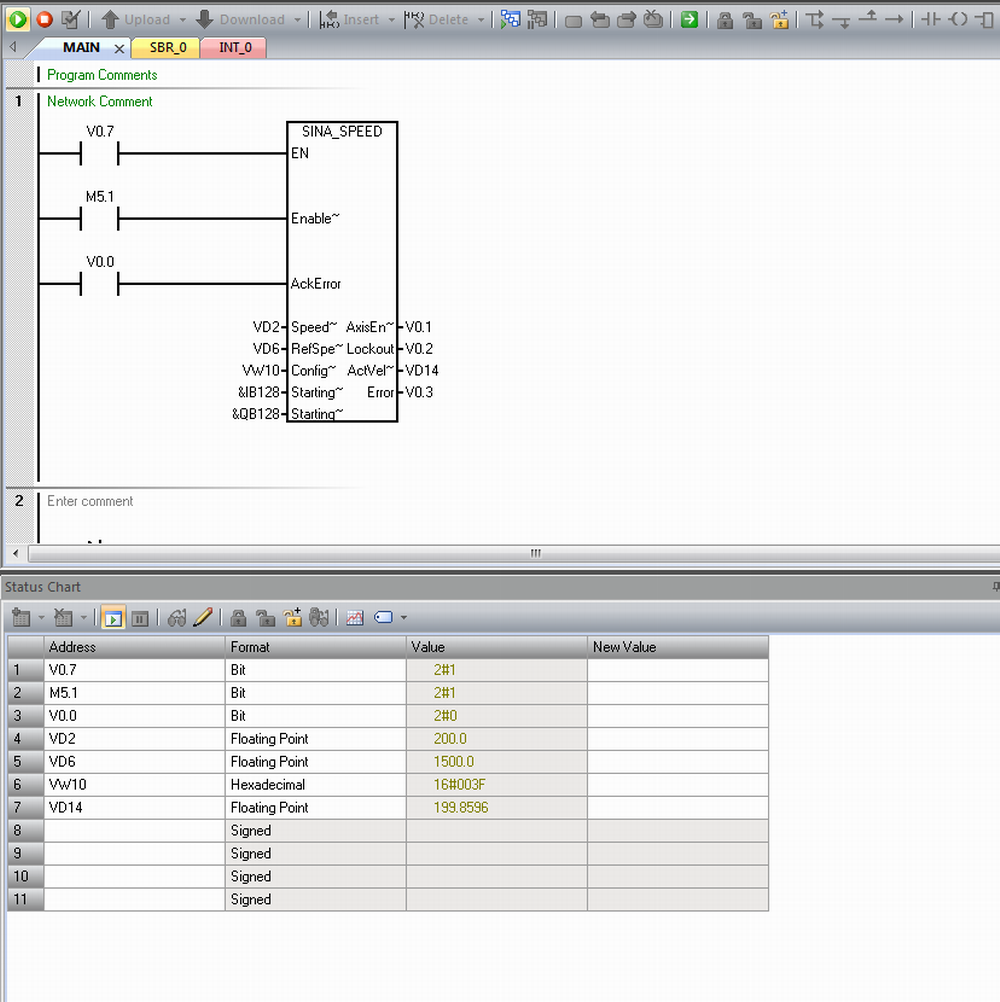
Task: Click the red STOP PLC button
Action: (x=44, y=19)
